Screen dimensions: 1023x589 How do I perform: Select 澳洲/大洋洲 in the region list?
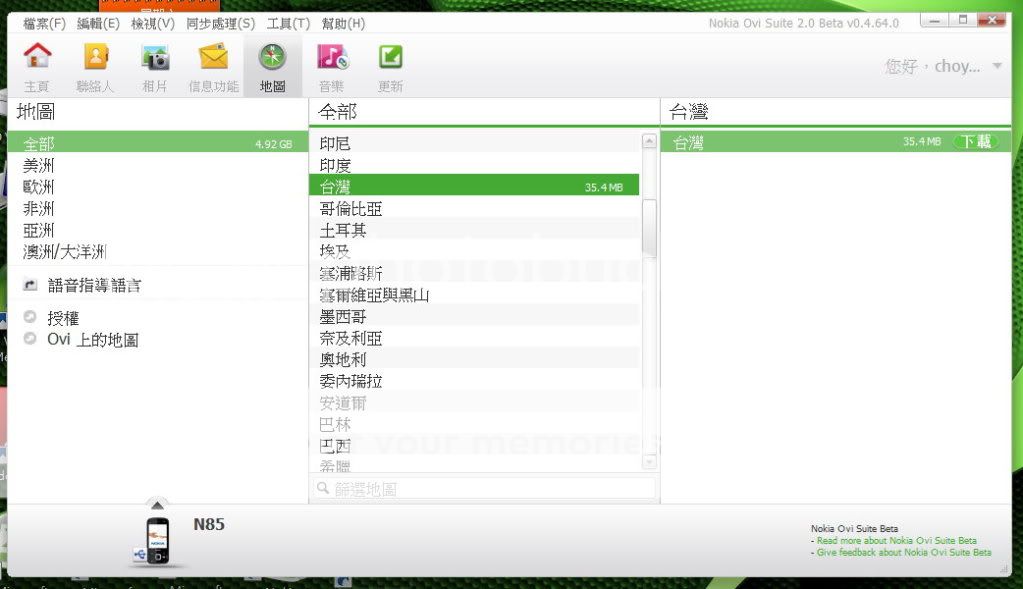point(157,251)
